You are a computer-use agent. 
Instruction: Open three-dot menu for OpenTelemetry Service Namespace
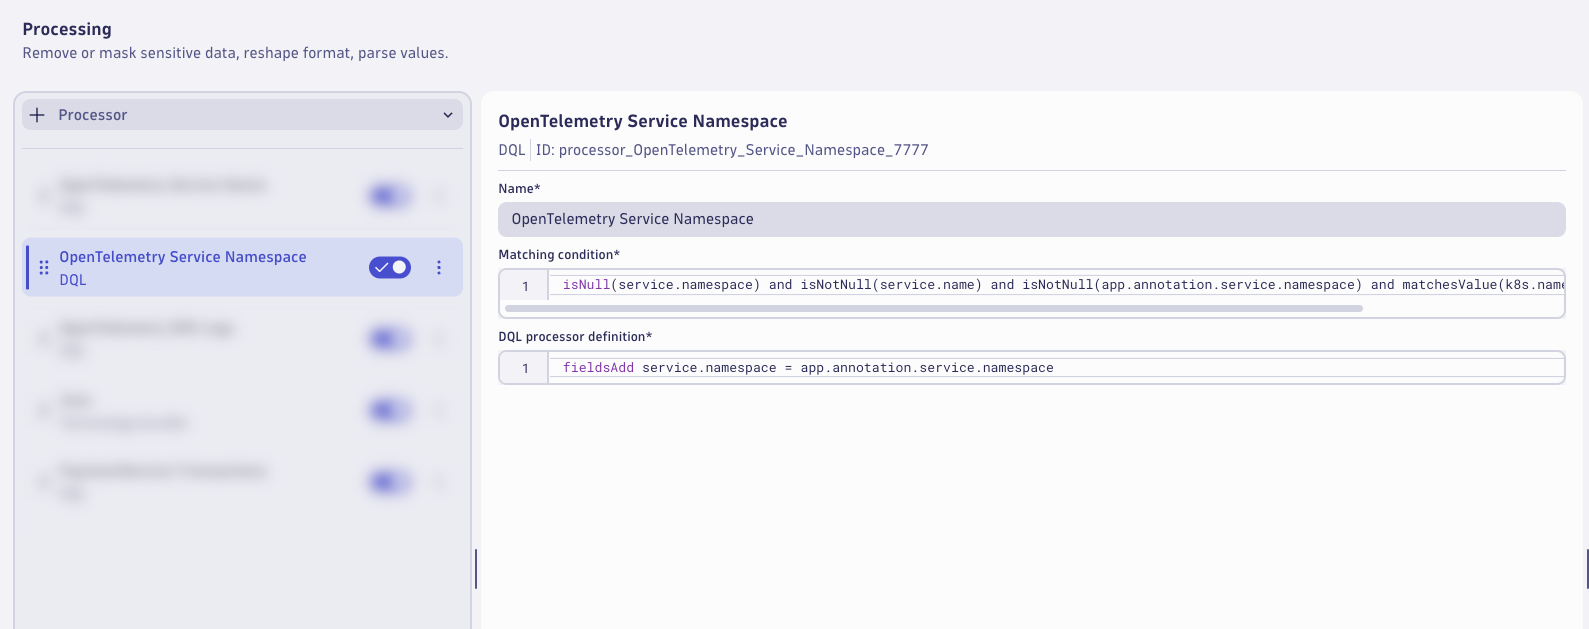point(439,267)
